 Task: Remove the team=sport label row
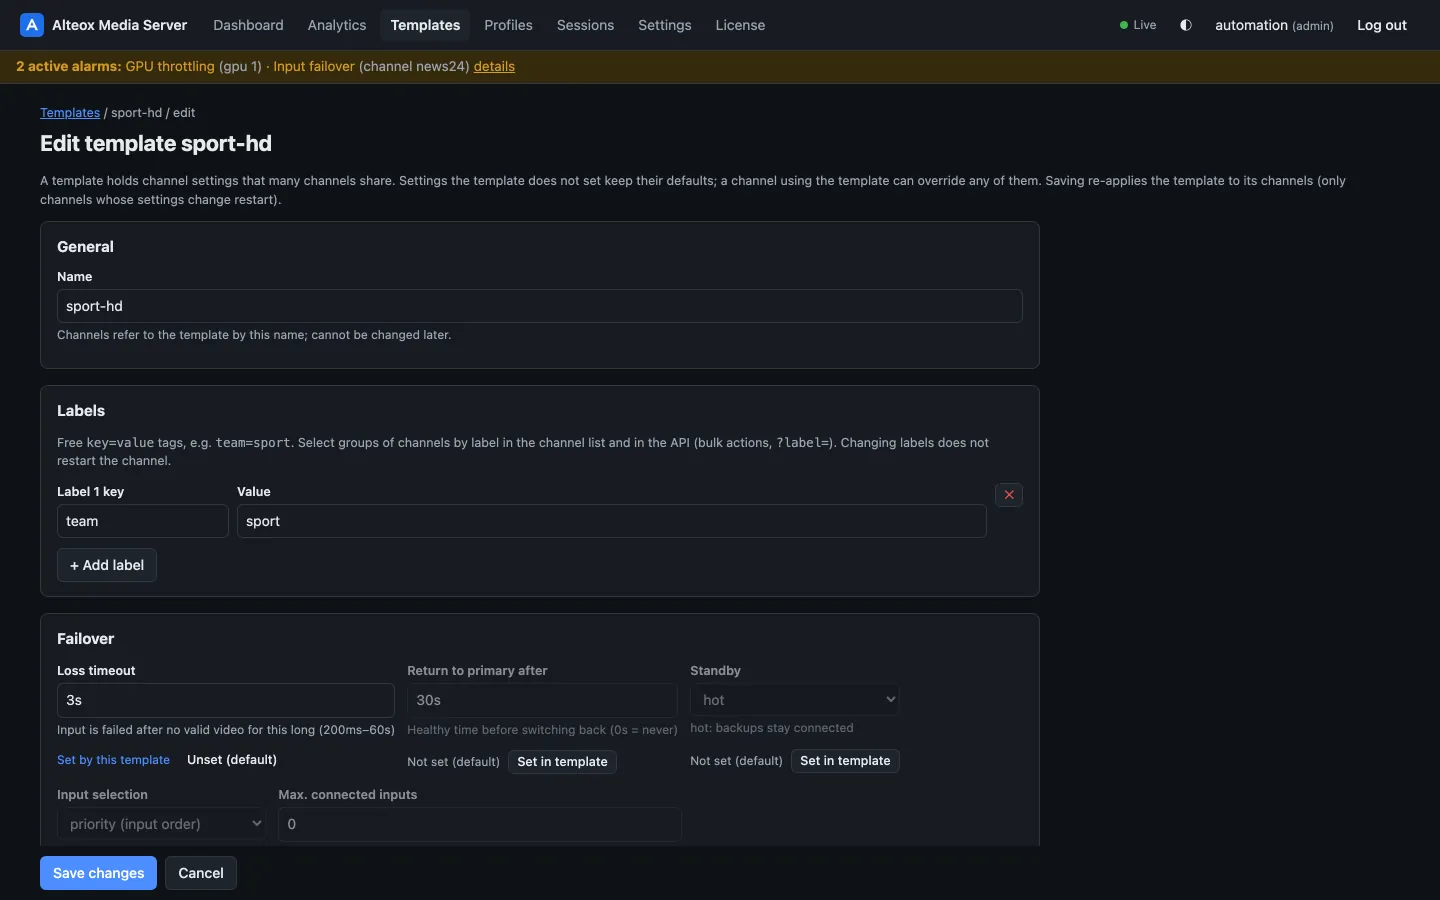(1009, 495)
